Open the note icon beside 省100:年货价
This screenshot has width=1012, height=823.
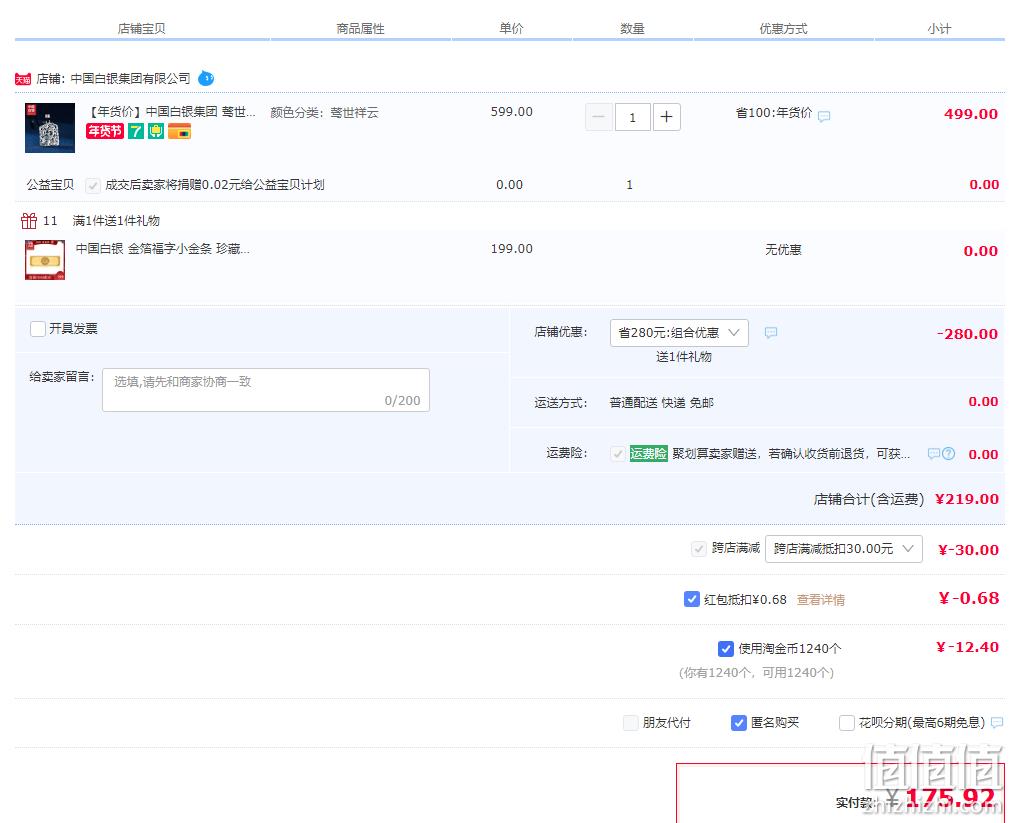tap(824, 116)
